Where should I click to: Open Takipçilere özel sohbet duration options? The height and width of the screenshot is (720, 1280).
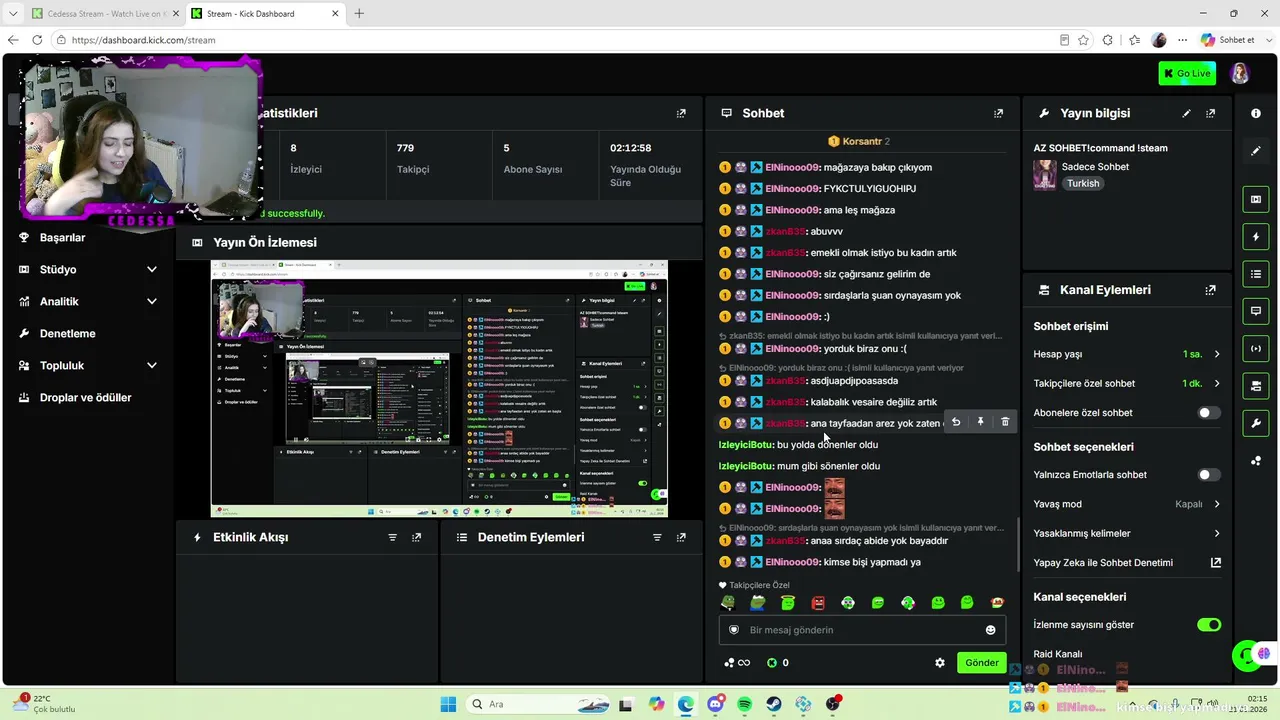click(1127, 384)
